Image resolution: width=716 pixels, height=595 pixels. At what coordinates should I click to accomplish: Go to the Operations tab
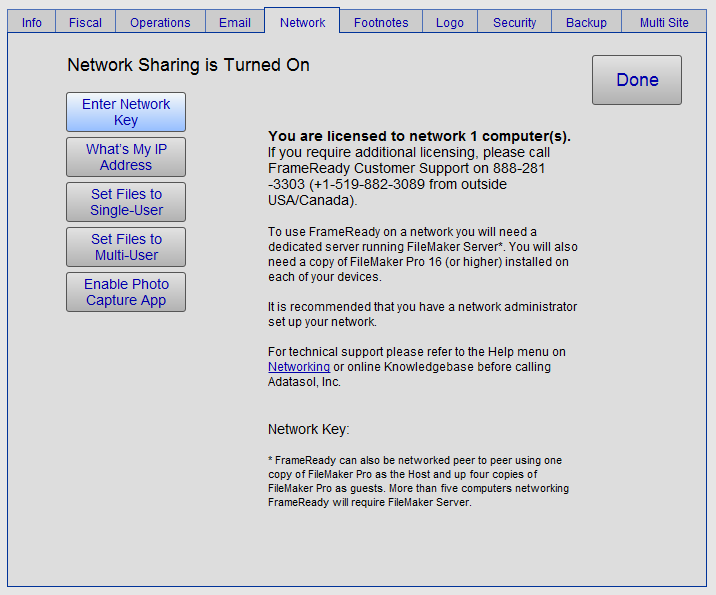[x=160, y=22]
